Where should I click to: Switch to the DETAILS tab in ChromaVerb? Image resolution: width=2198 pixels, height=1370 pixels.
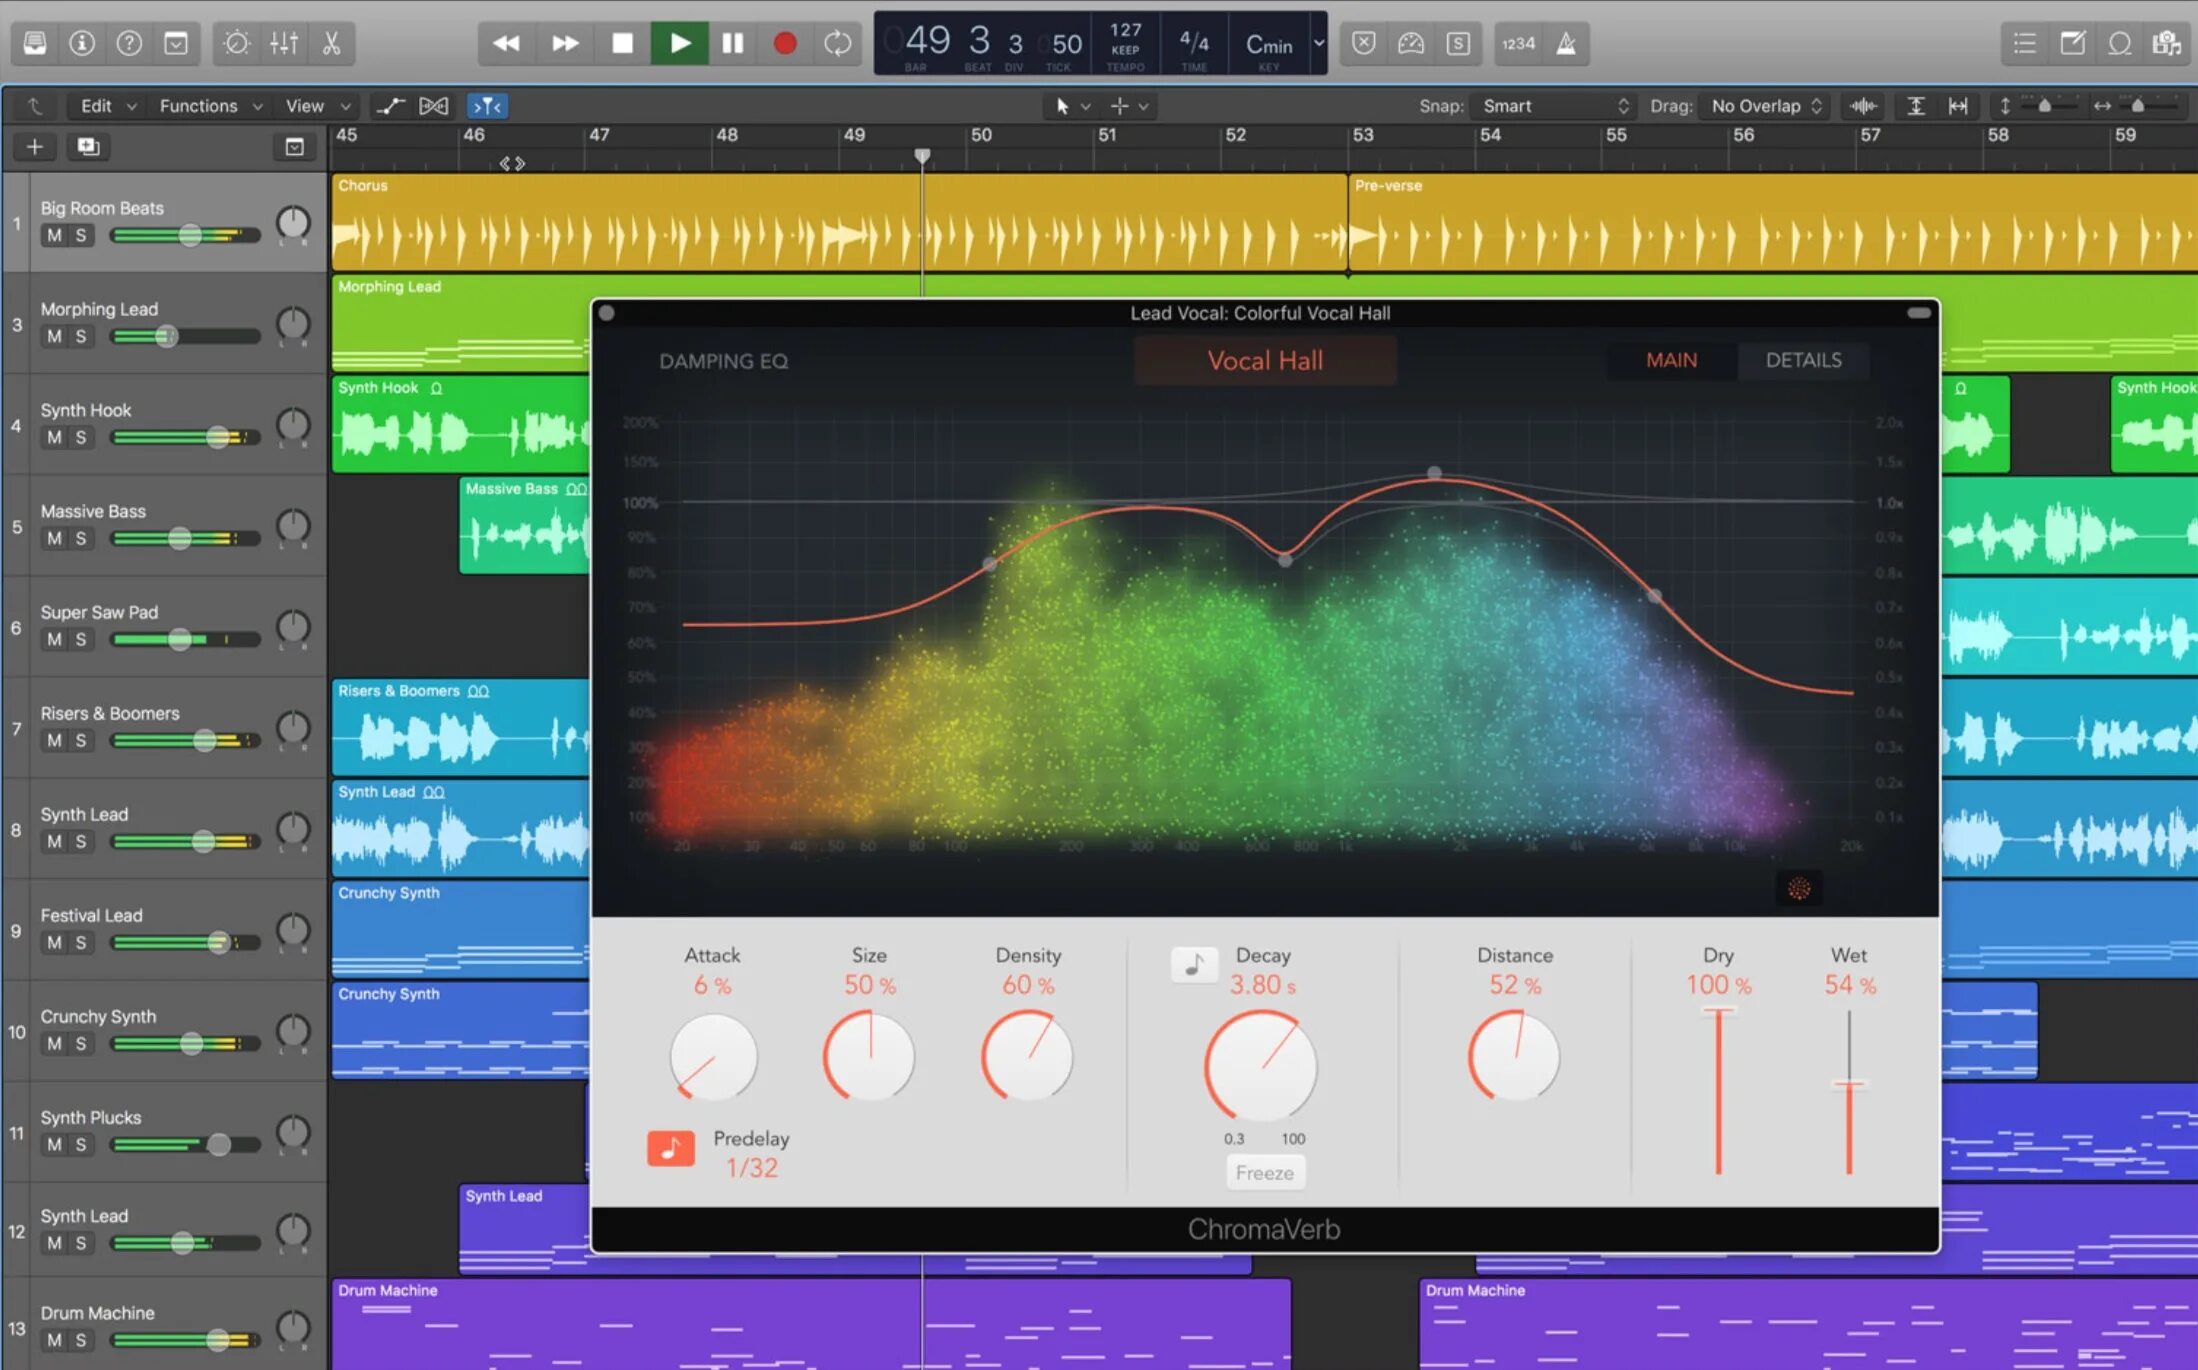(1803, 360)
